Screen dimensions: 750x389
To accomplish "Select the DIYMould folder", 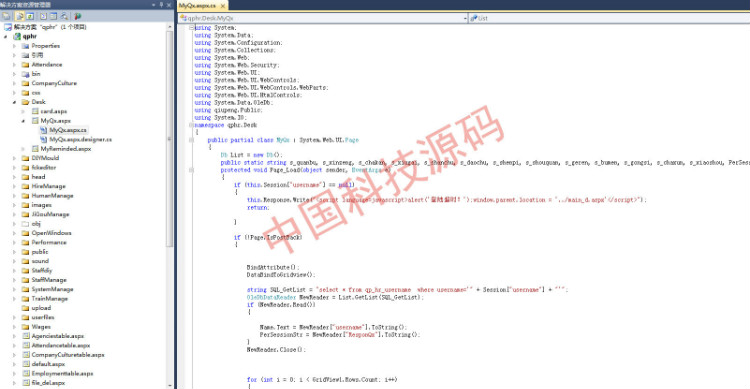I will [x=45, y=158].
